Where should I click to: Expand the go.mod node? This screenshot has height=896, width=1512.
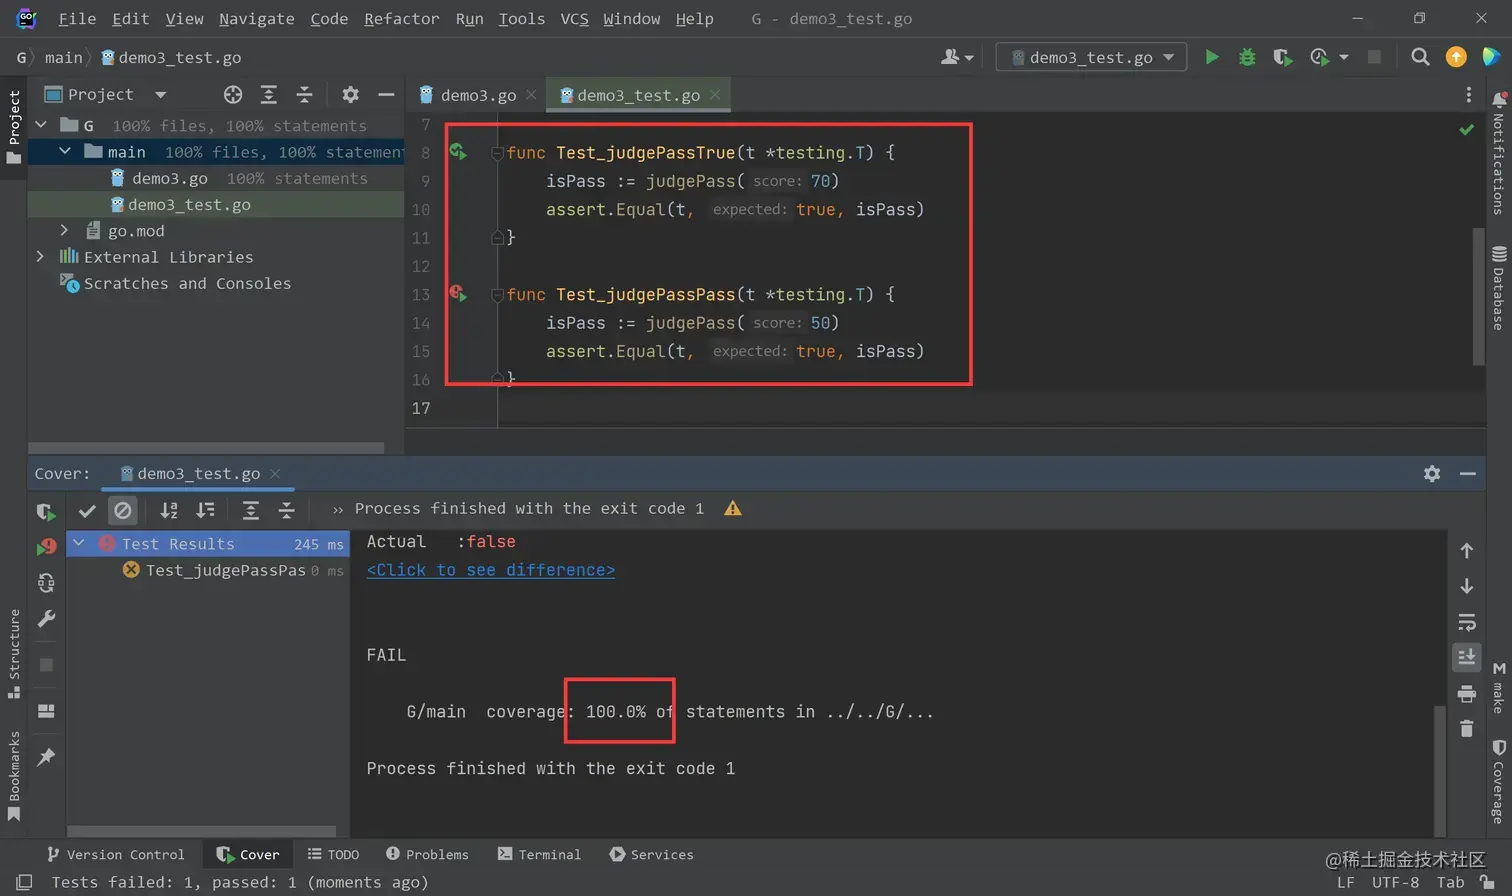(x=65, y=230)
